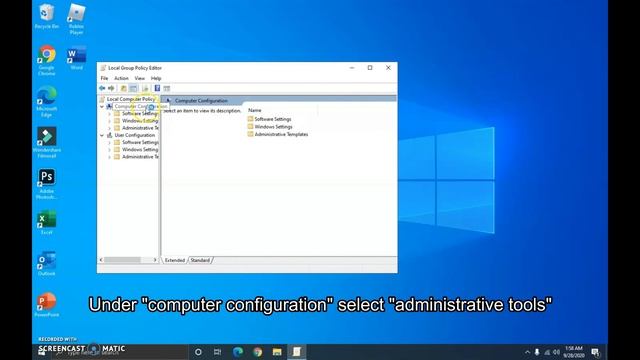640x360 pixels.
Task: Maximize the Local Group Policy Editor window
Action: pyautogui.click(x=370, y=68)
